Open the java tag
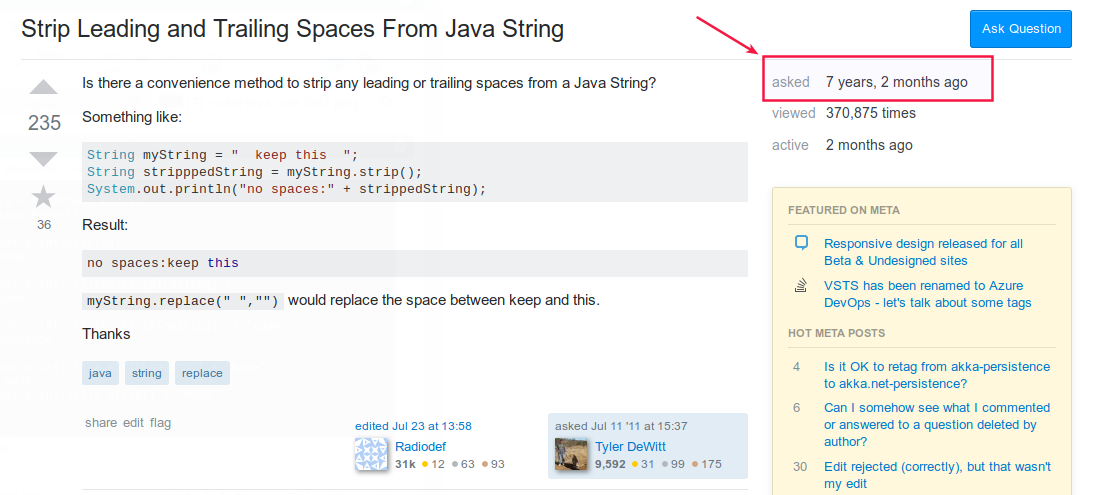 coord(101,373)
